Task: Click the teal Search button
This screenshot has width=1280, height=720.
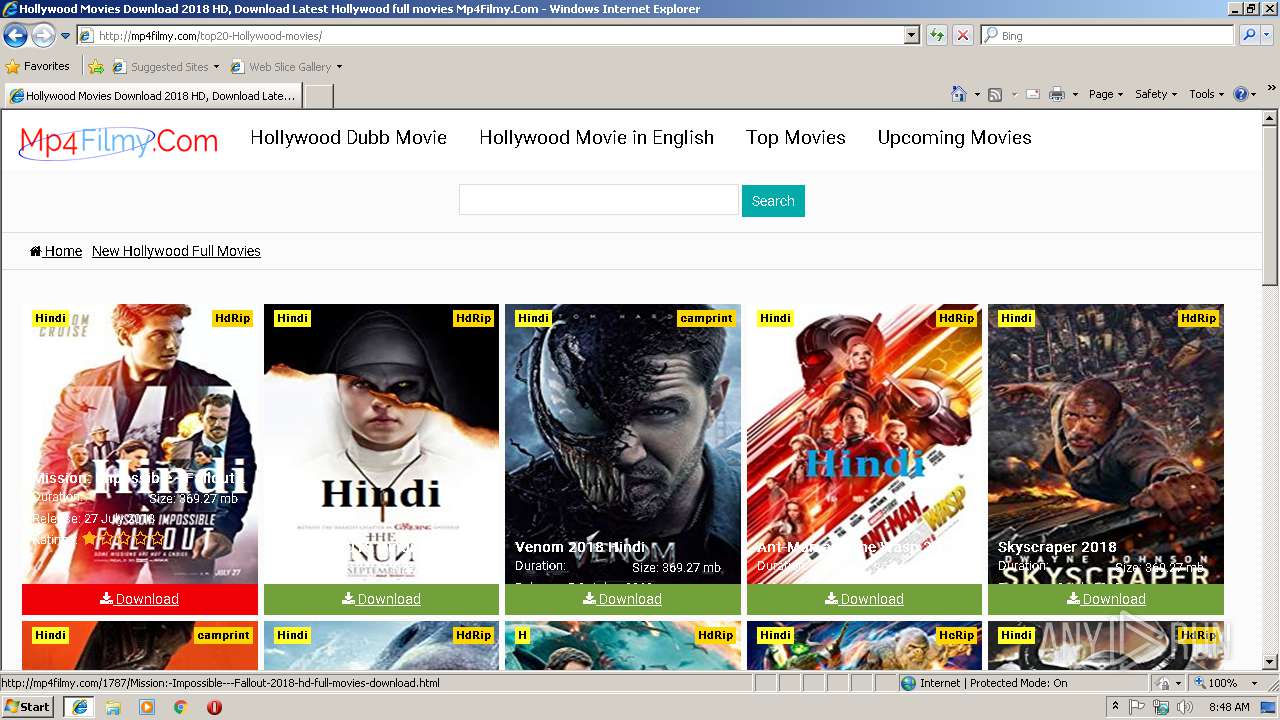Action: (773, 201)
